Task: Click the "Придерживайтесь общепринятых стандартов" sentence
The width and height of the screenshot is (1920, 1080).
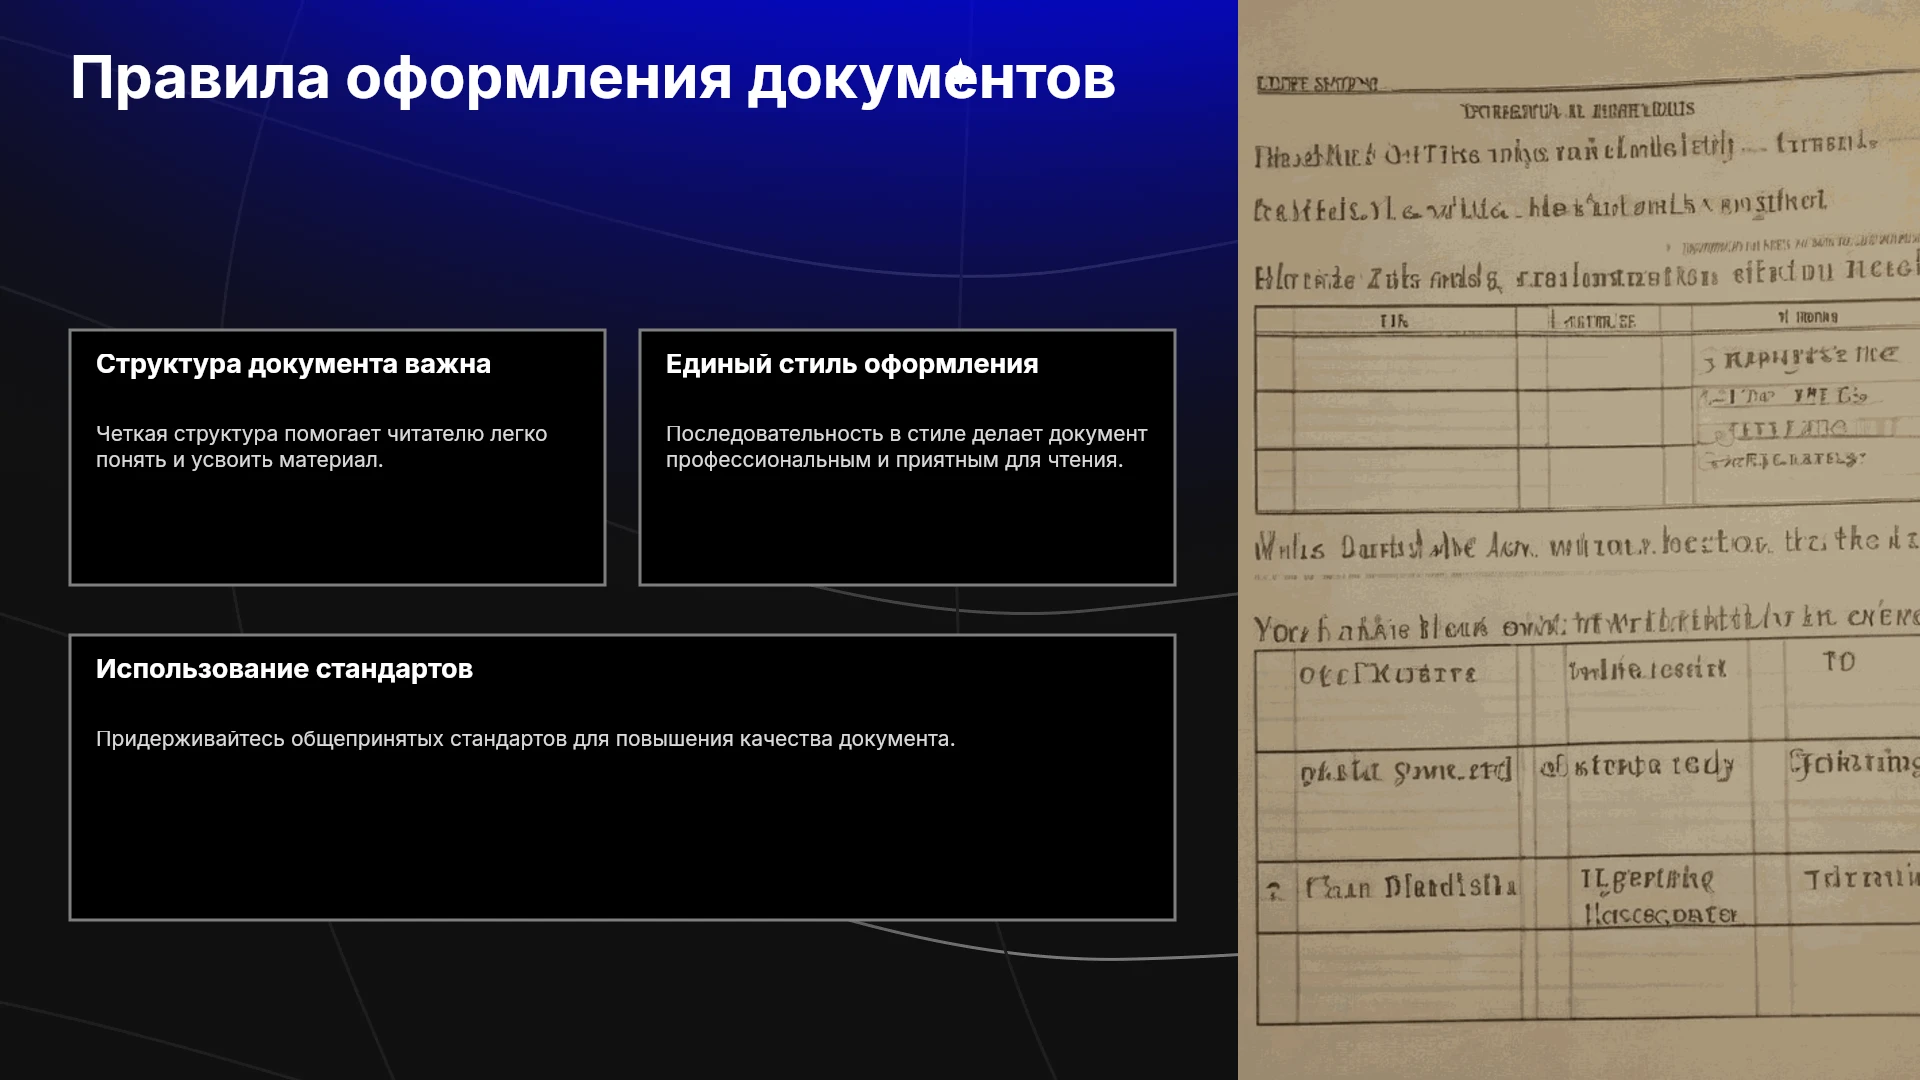Action: tap(525, 739)
